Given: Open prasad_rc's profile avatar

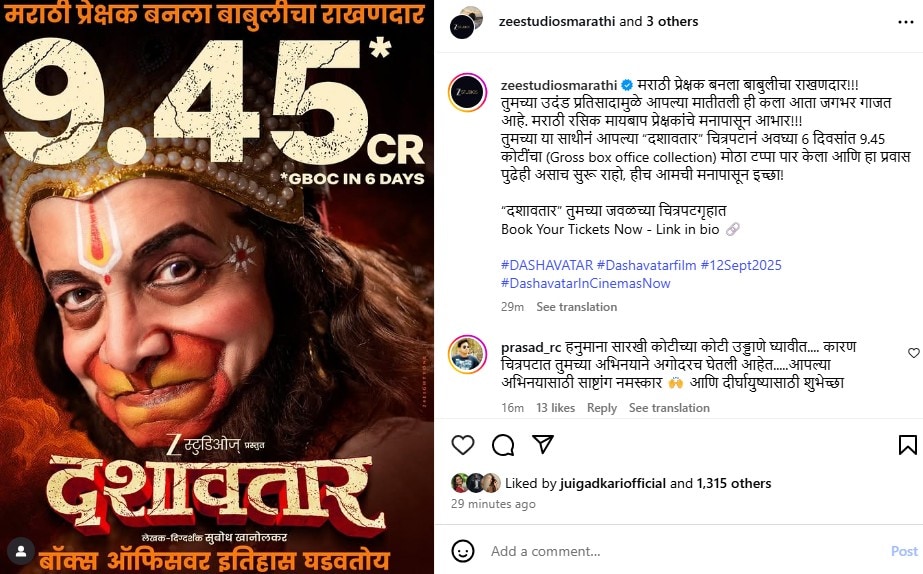Looking at the screenshot, I should click(x=467, y=355).
